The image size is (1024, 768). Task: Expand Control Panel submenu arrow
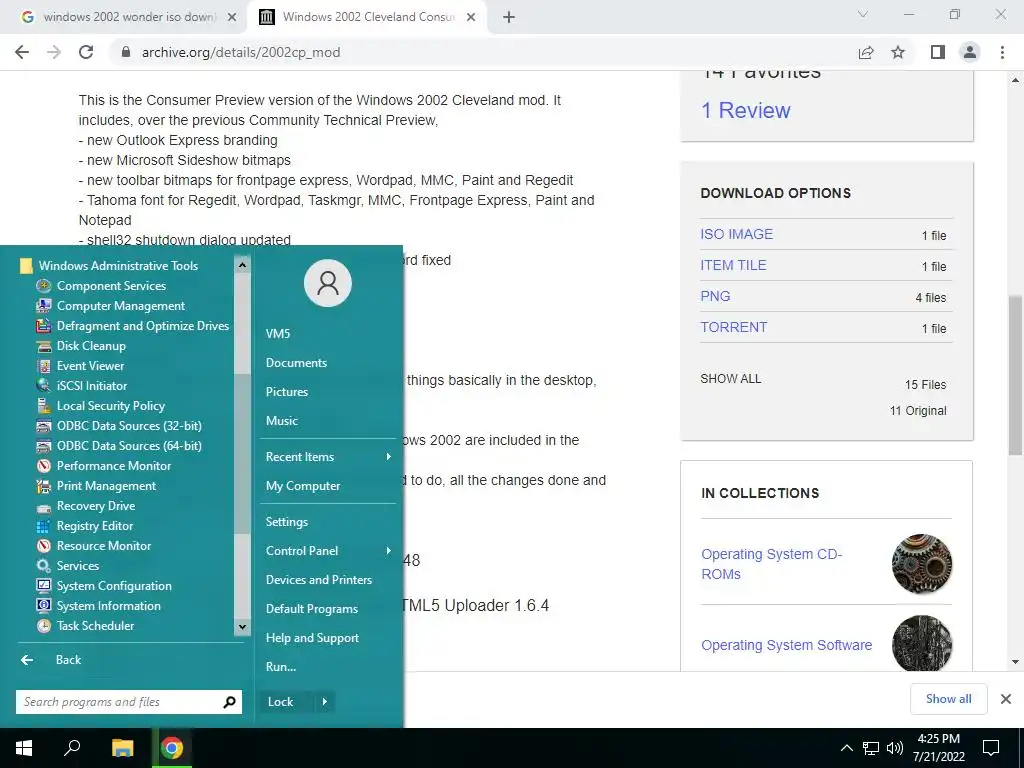click(x=389, y=551)
